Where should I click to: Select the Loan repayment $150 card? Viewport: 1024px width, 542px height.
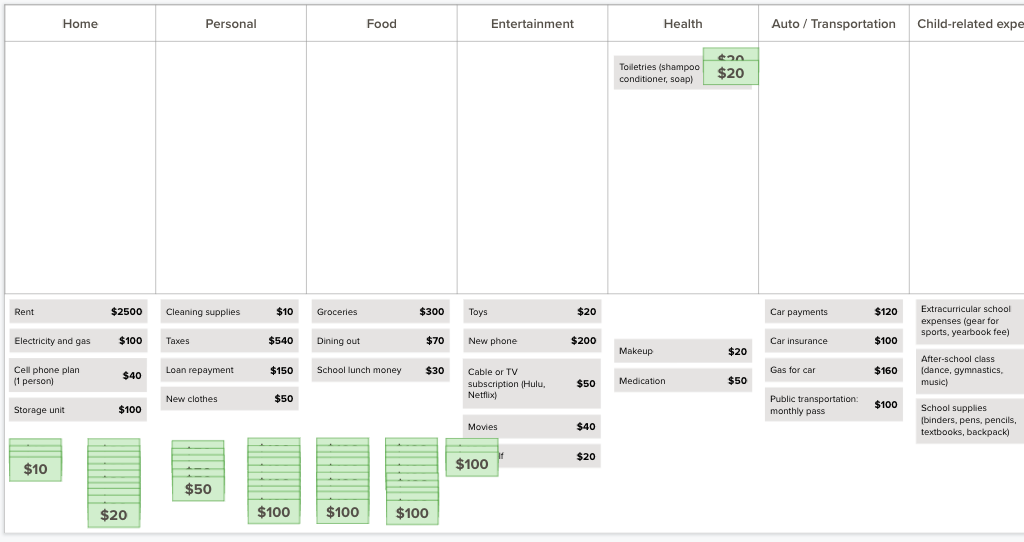[229, 370]
